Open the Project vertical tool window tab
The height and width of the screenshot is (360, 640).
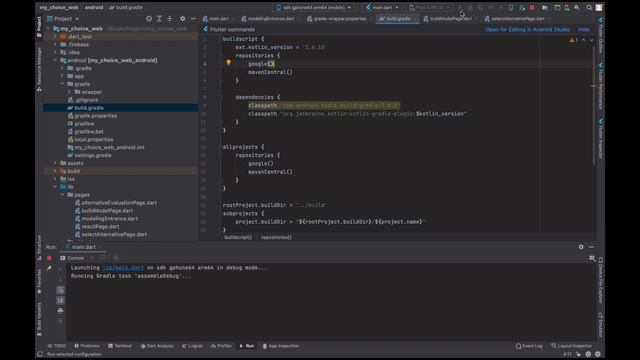point(39,27)
